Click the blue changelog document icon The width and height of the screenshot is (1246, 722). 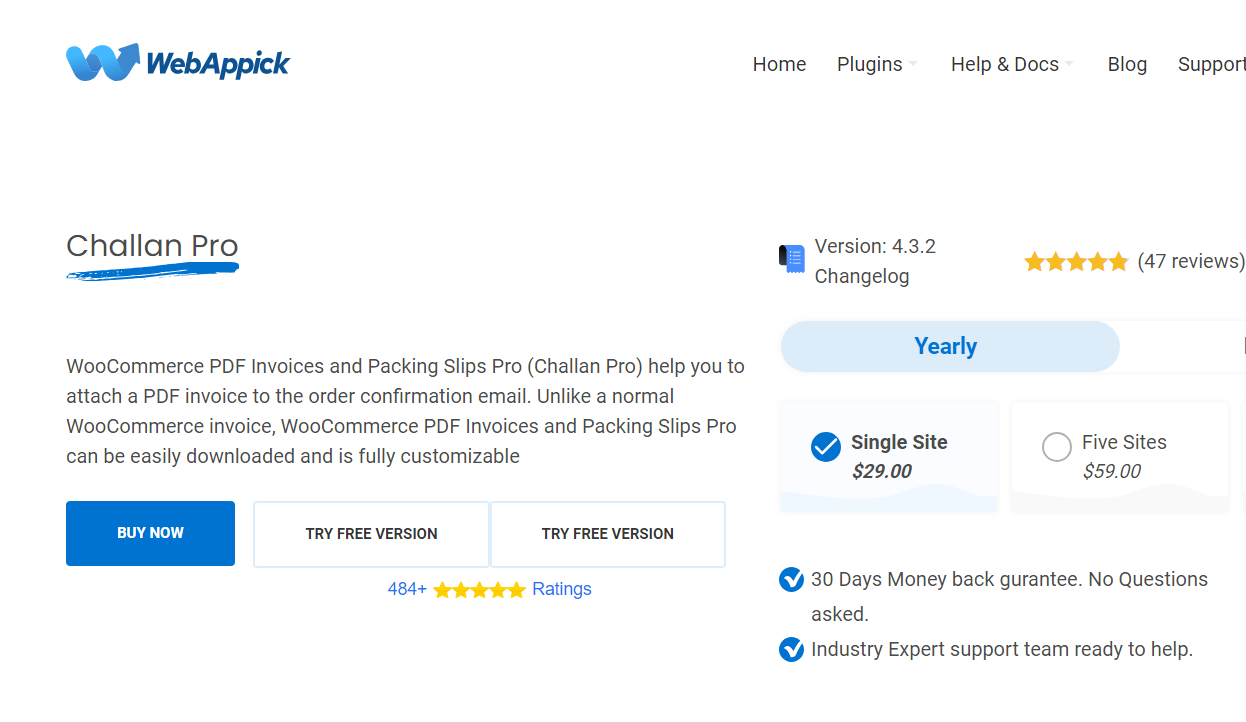792,259
